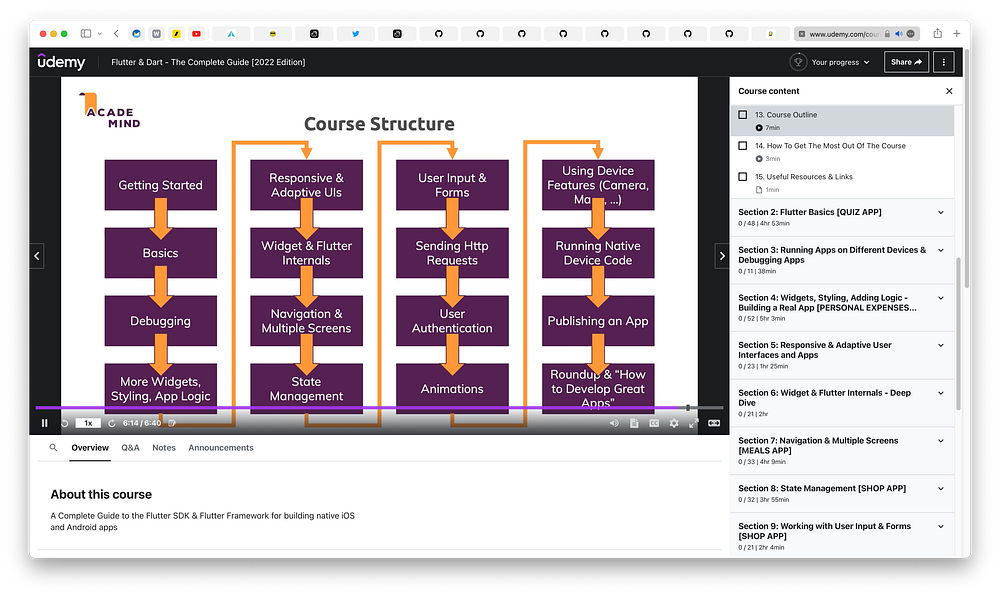Open lecture 14 How To Get The Most
The image size is (1000, 597).
pyautogui.click(x=842, y=151)
